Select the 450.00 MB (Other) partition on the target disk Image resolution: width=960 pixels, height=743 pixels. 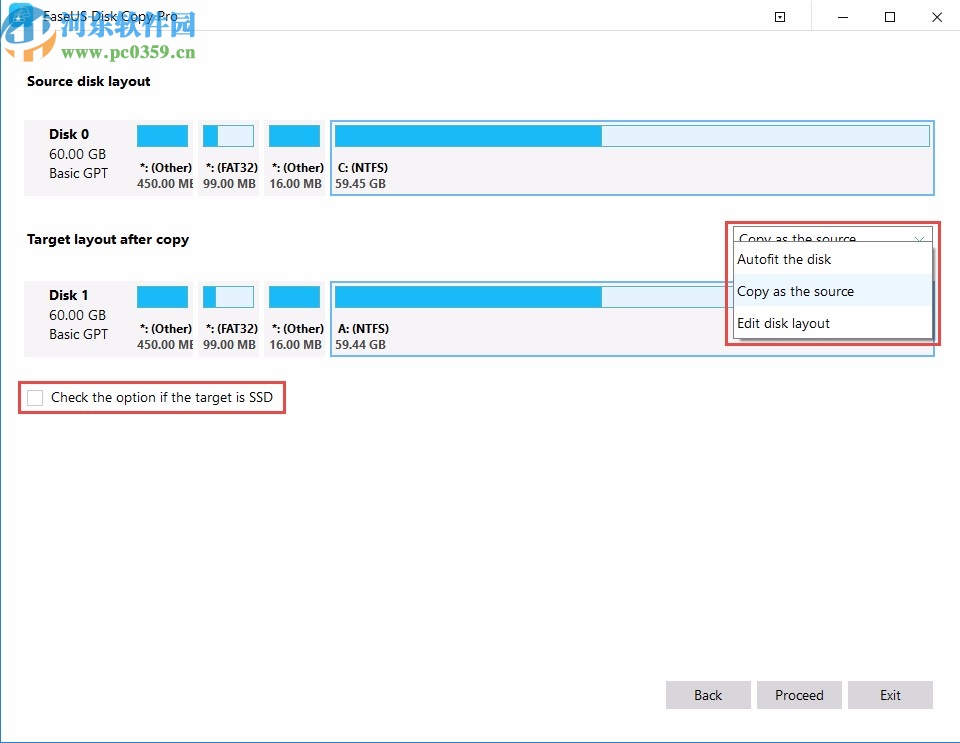[x=163, y=319]
